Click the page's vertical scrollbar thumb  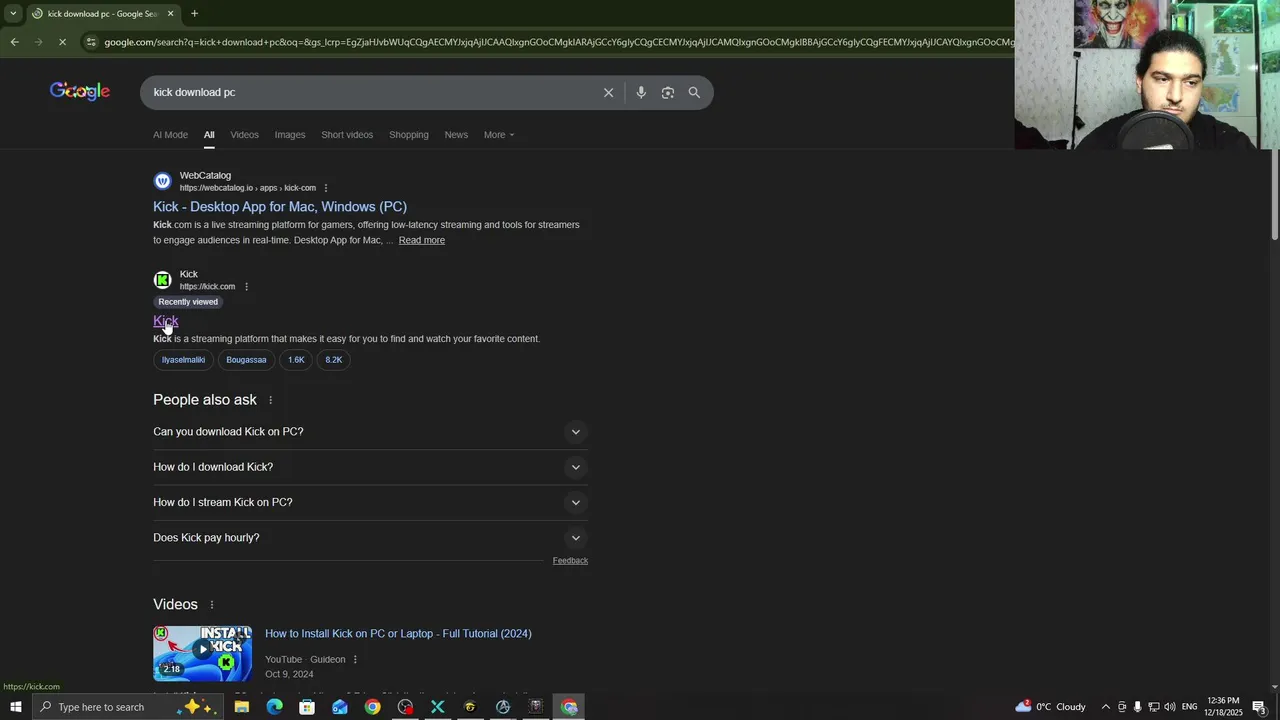pyautogui.click(x=1274, y=195)
